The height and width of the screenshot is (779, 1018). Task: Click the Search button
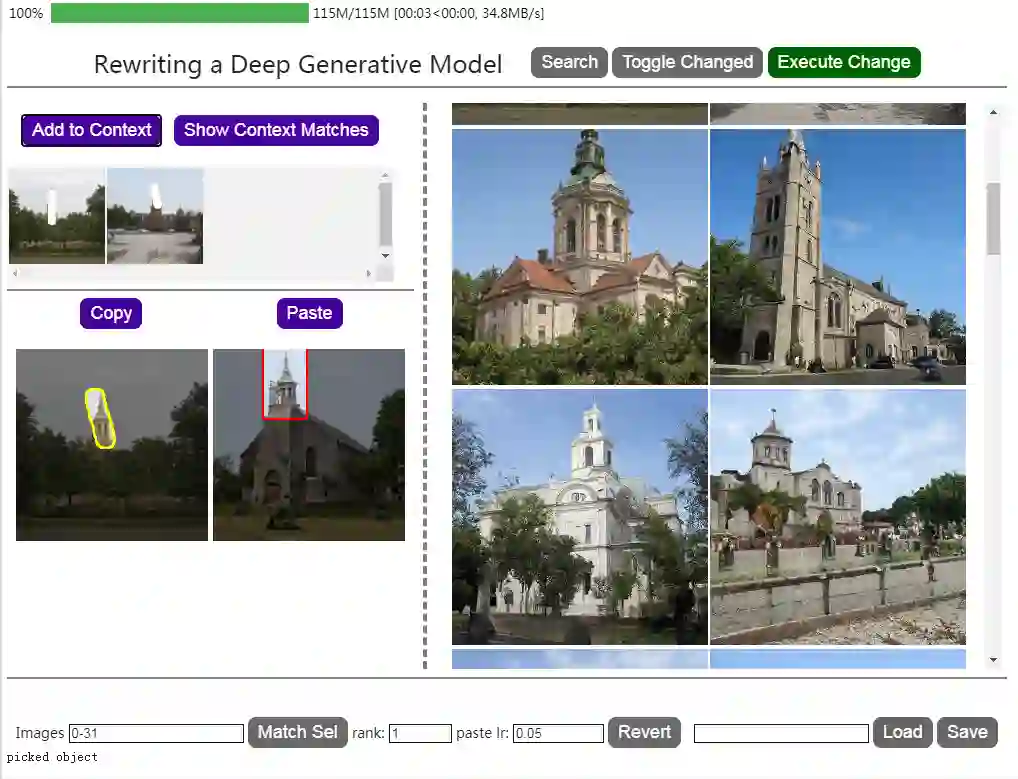569,62
